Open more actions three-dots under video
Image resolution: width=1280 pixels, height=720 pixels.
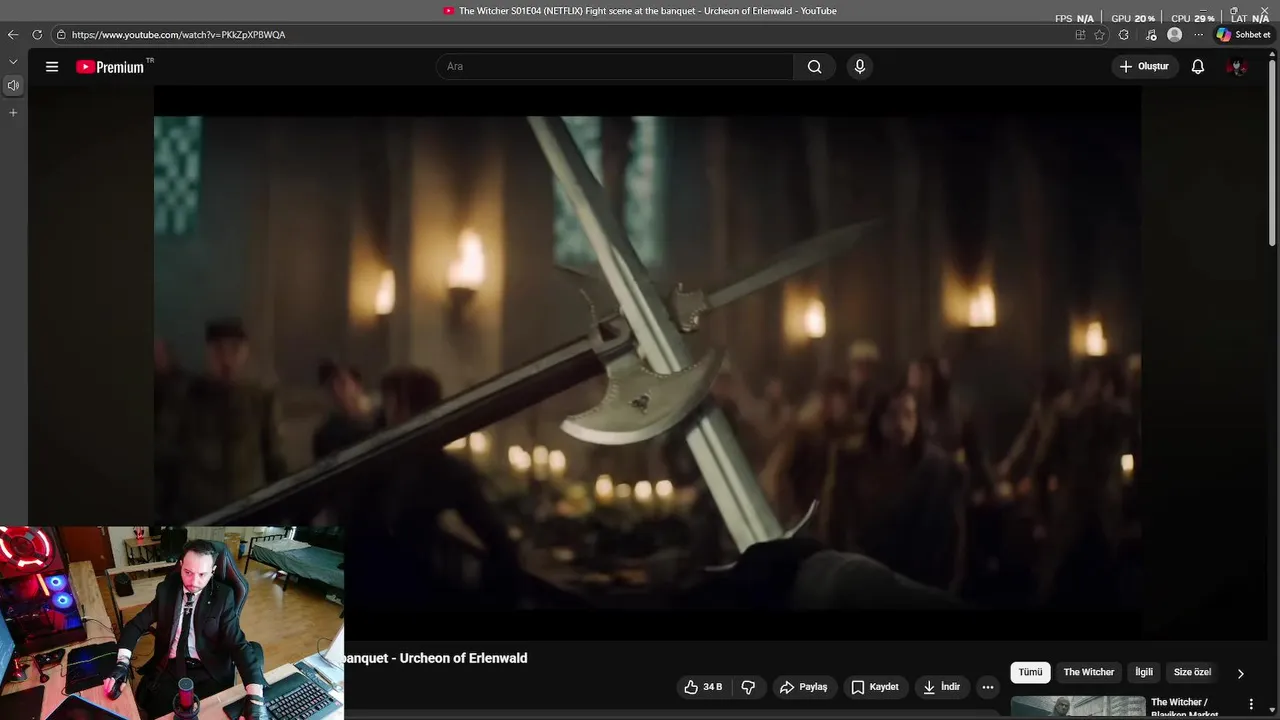(988, 687)
